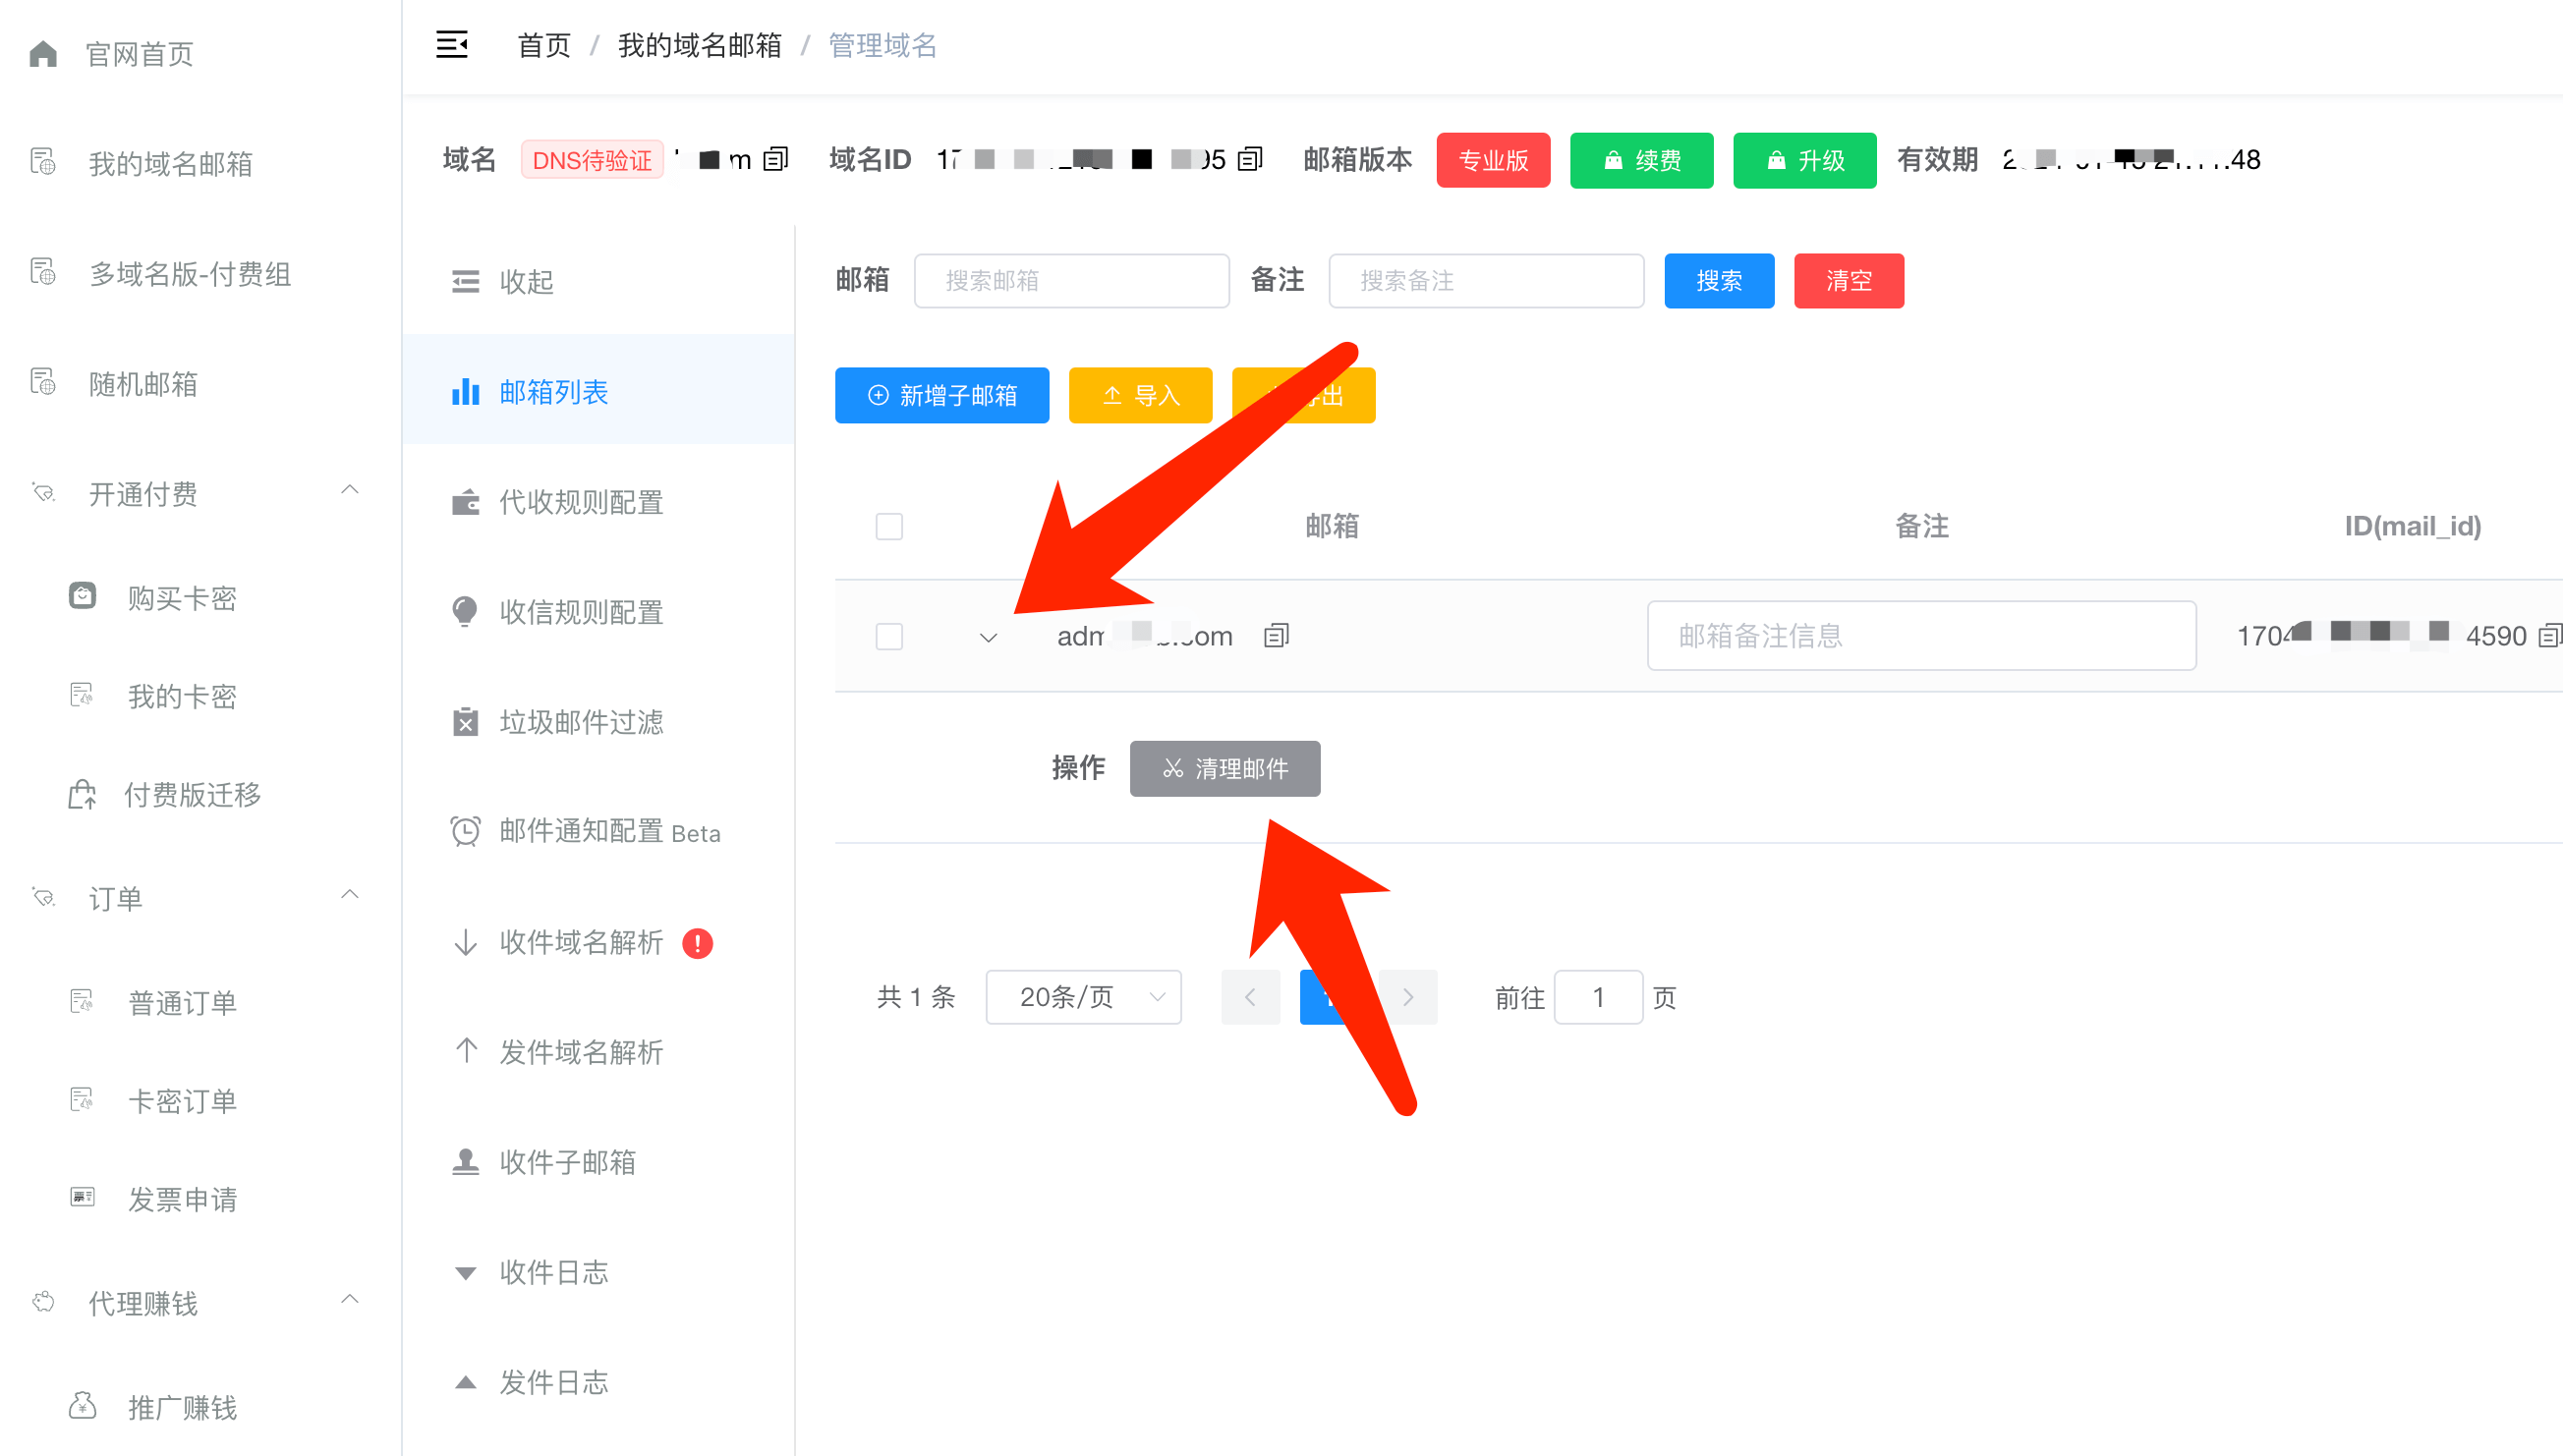Open 付费版迁移 in the sidebar
This screenshot has height=1456, width=2563.
tap(192, 795)
